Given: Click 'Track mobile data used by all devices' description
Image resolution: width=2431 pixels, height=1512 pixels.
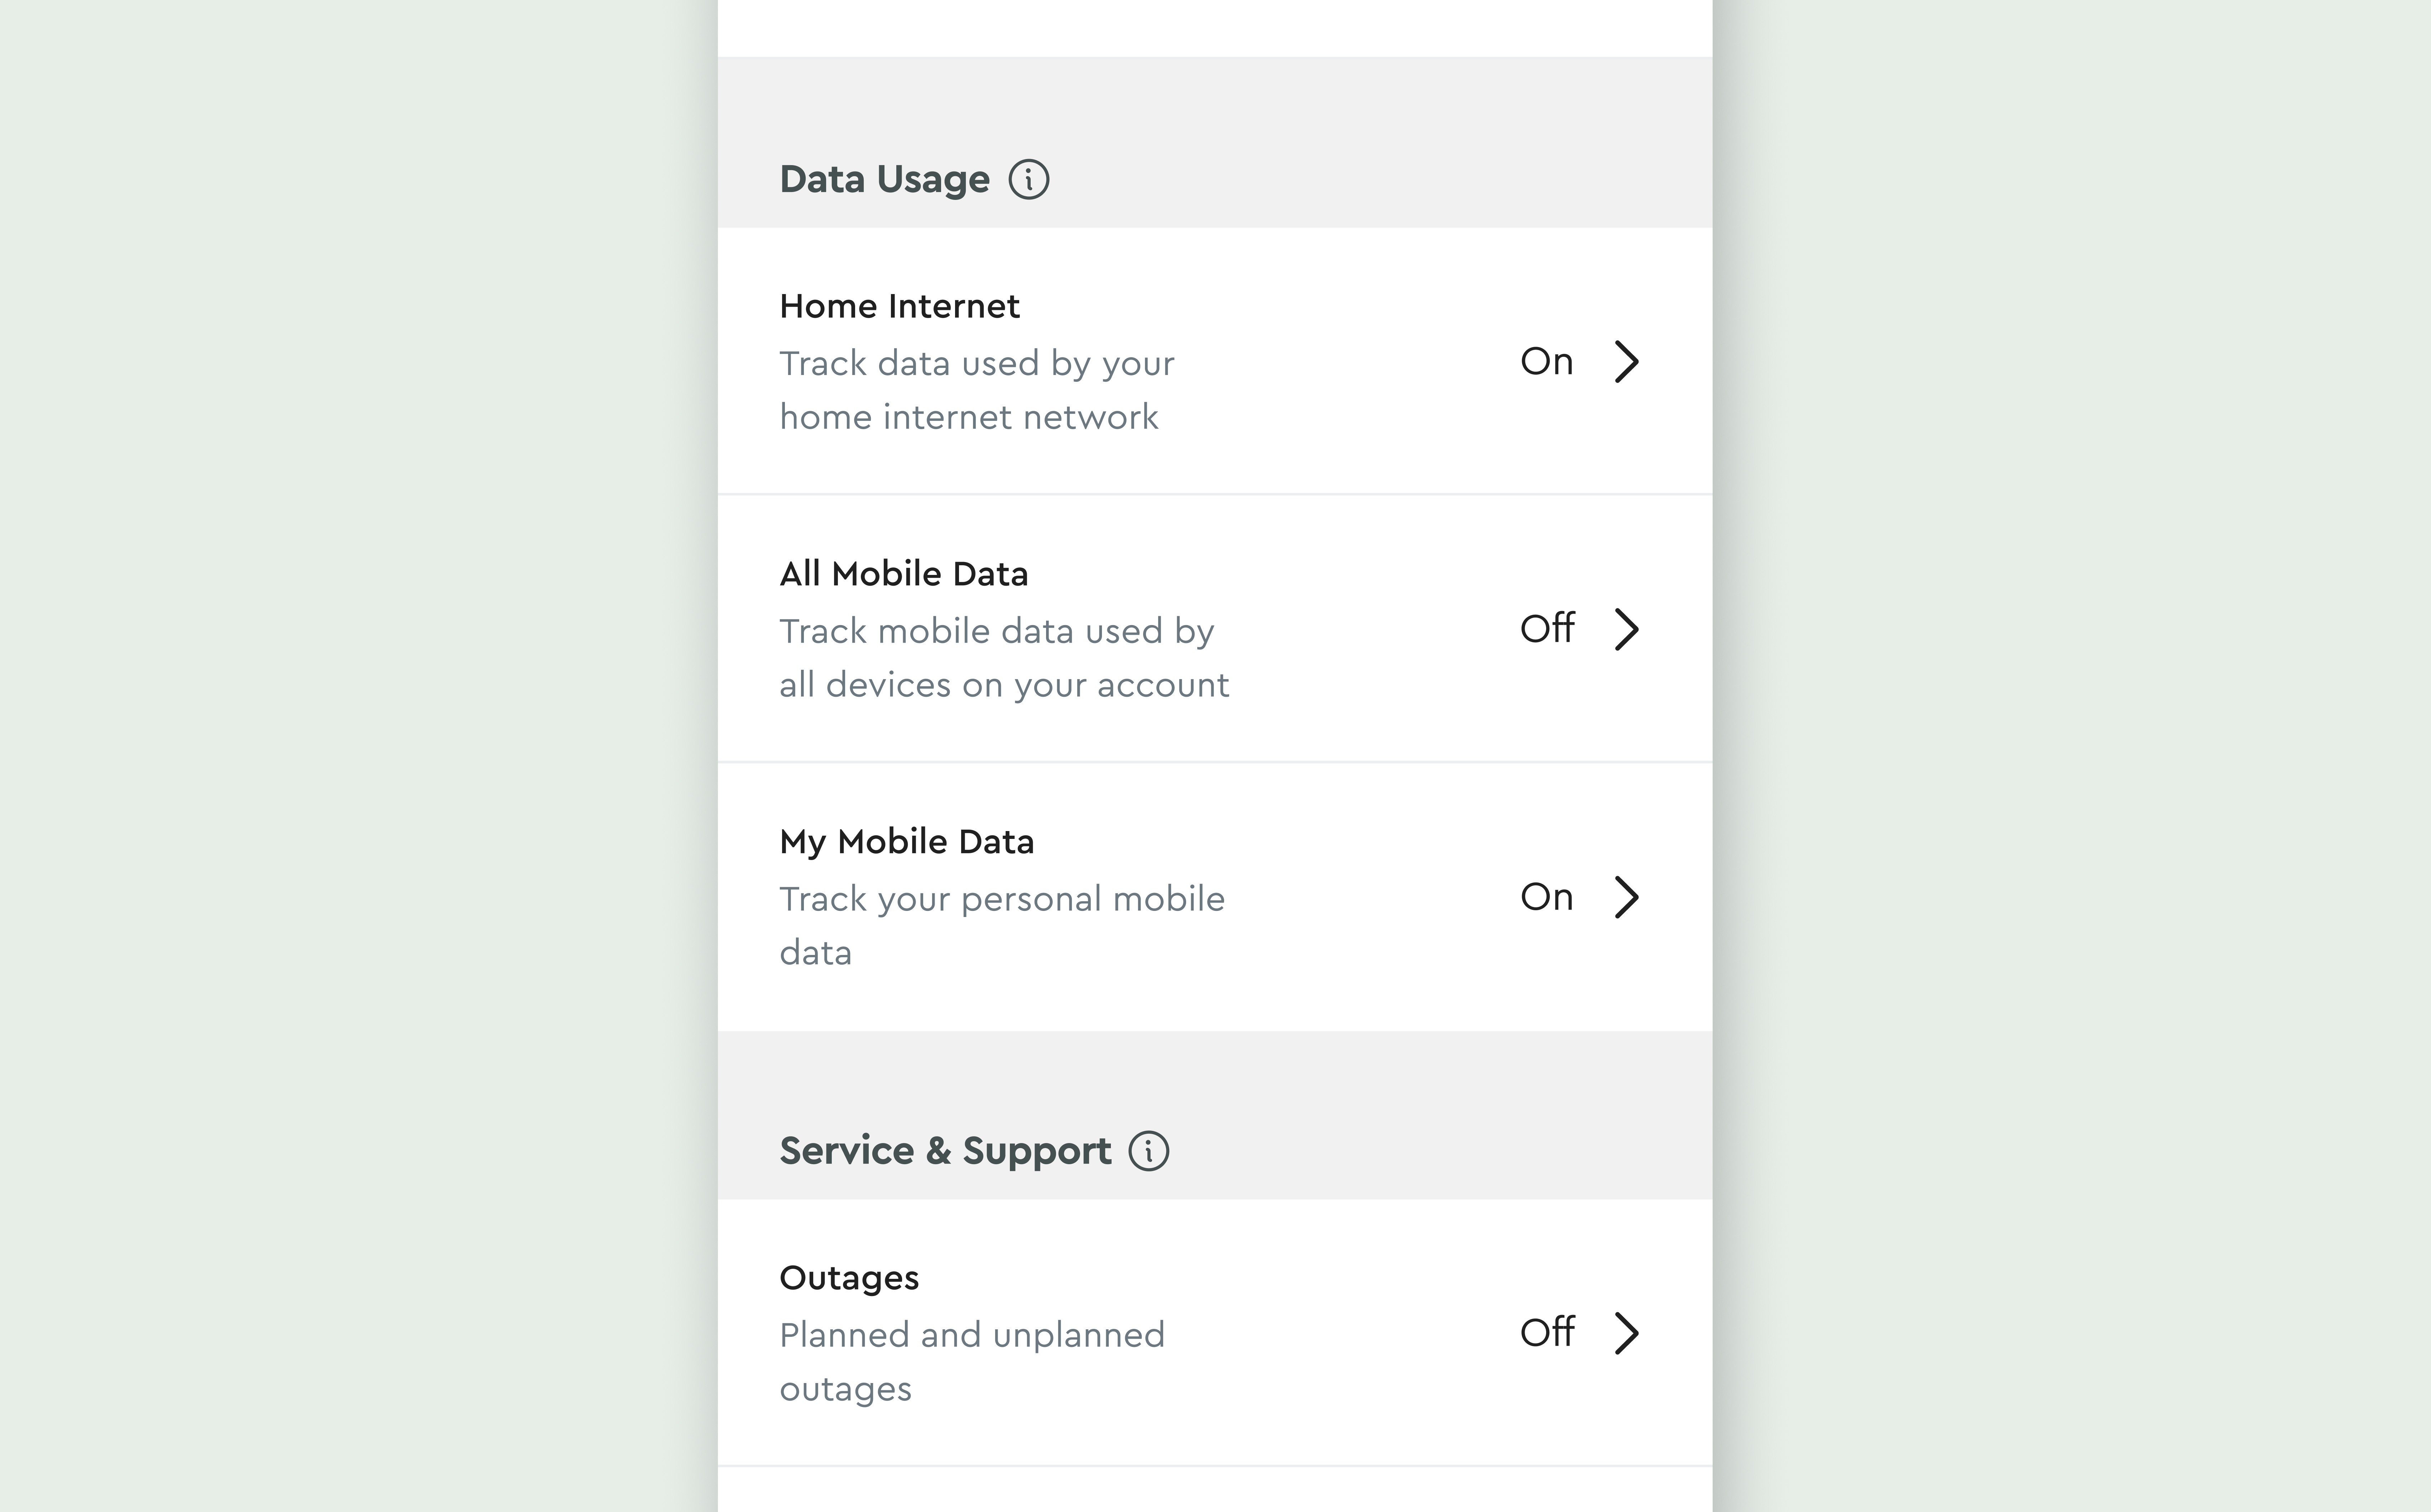Looking at the screenshot, I should coord(1004,658).
